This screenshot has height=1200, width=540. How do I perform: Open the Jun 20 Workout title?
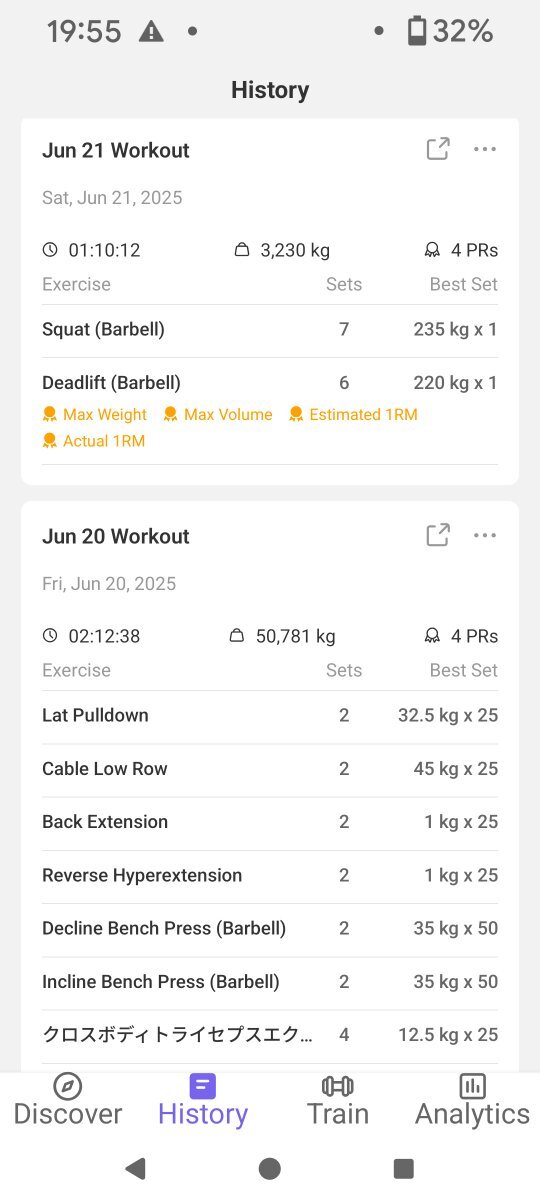coord(116,536)
